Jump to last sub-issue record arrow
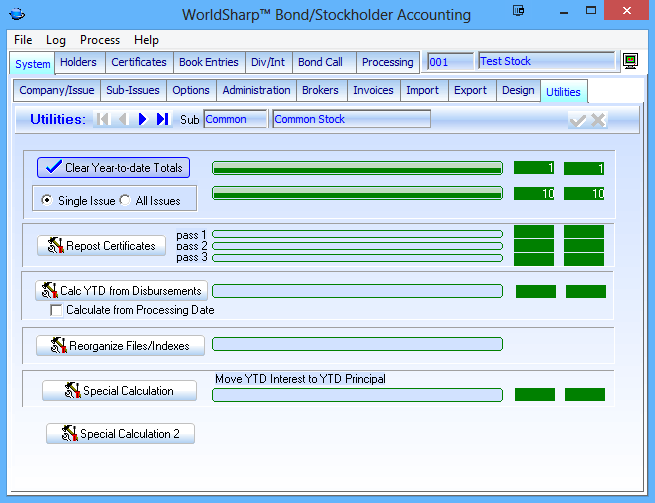Screen dimensions: 655x503 point(162,119)
